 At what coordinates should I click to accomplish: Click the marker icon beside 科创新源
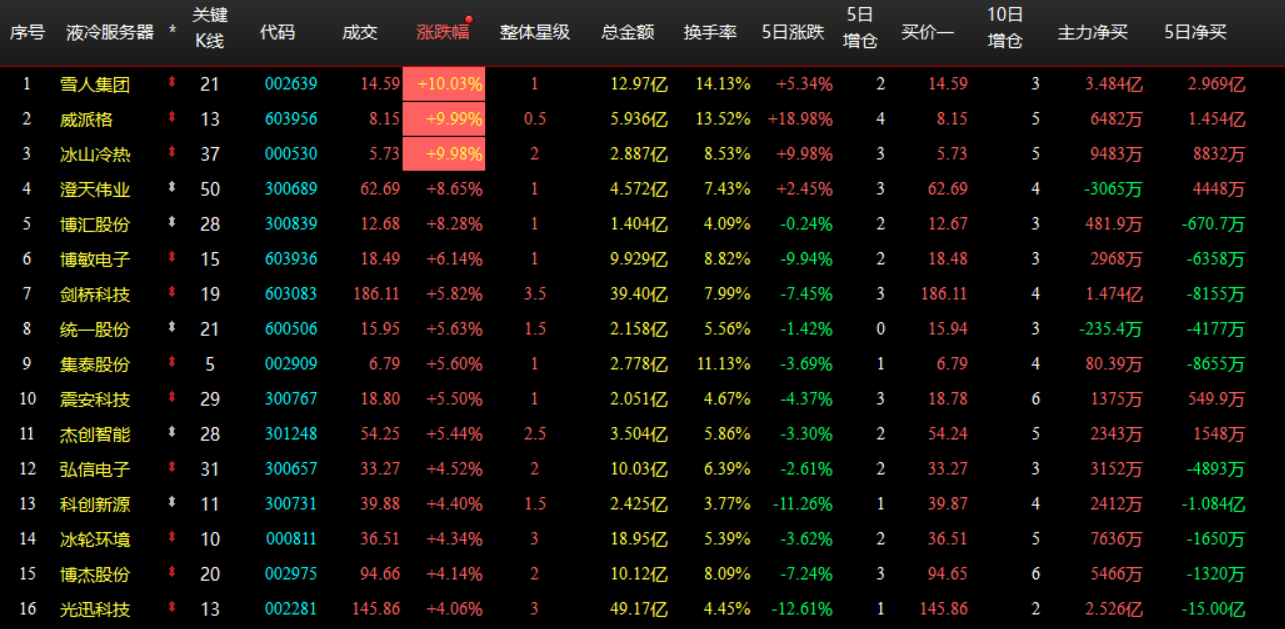pyautogui.click(x=172, y=503)
